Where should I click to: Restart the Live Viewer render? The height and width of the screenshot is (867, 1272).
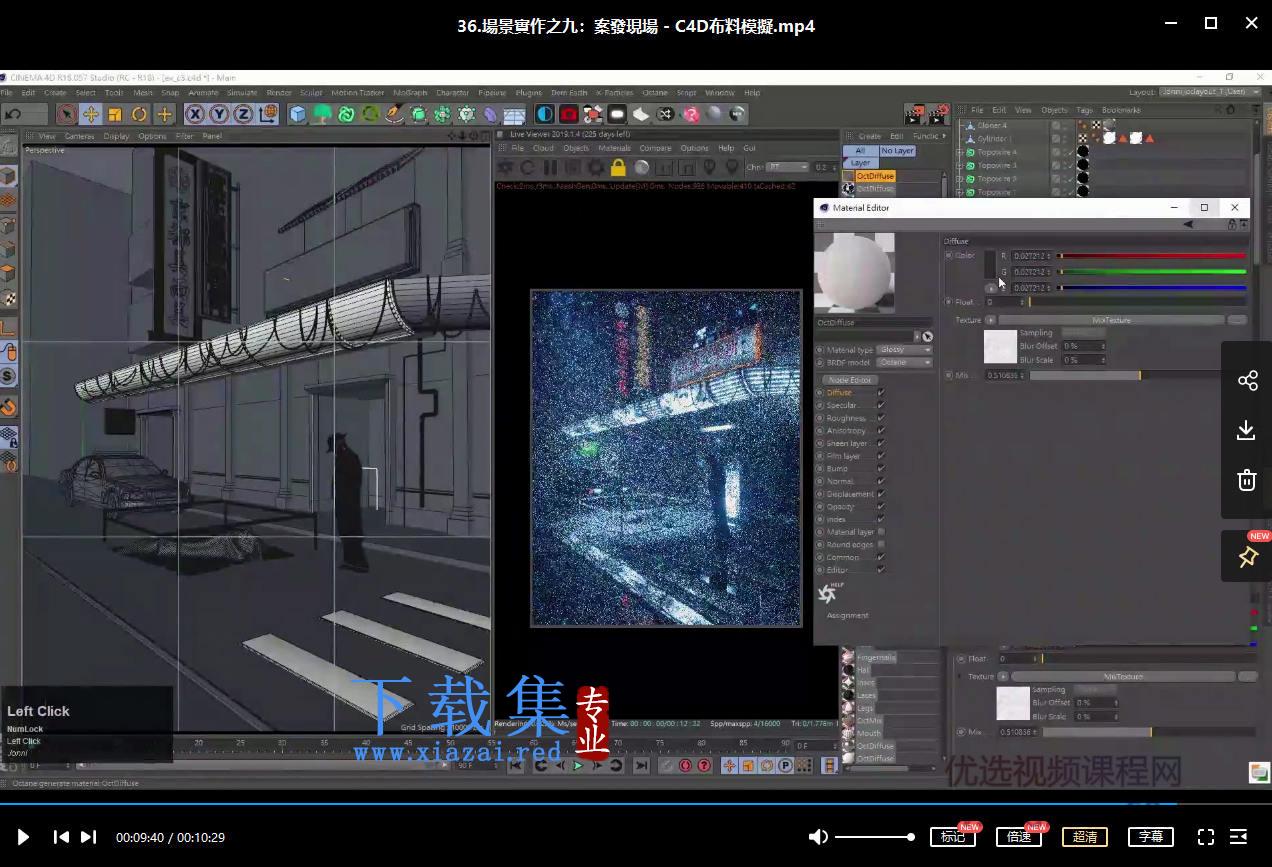click(528, 167)
